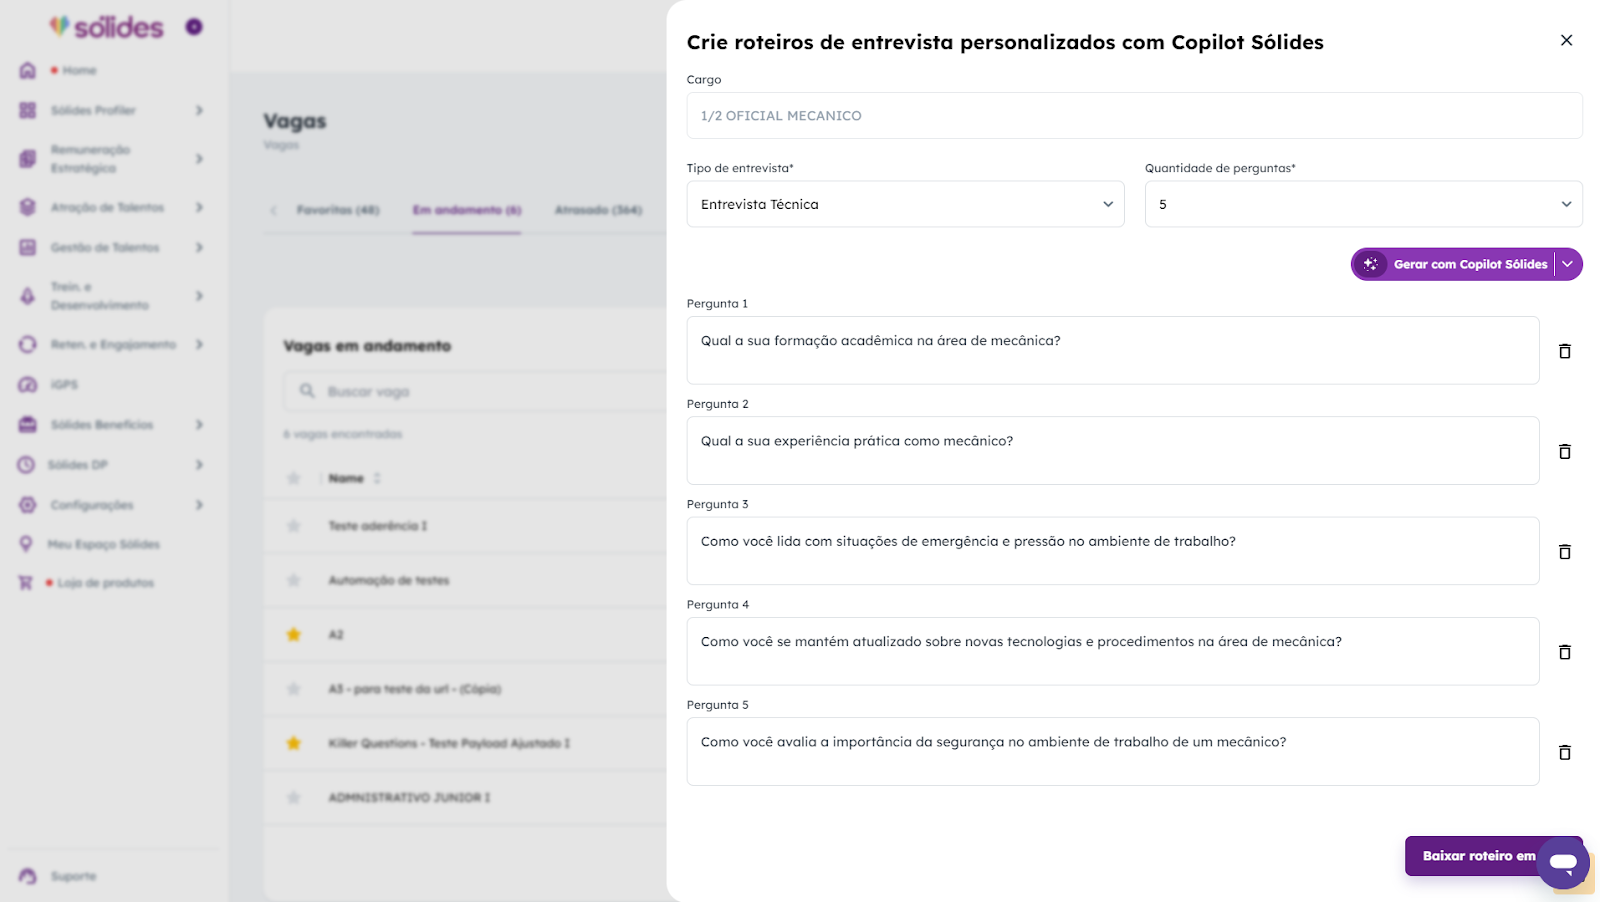
Task: Edit the Pergunta 3 text about emergência
Action: (x=1112, y=551)
